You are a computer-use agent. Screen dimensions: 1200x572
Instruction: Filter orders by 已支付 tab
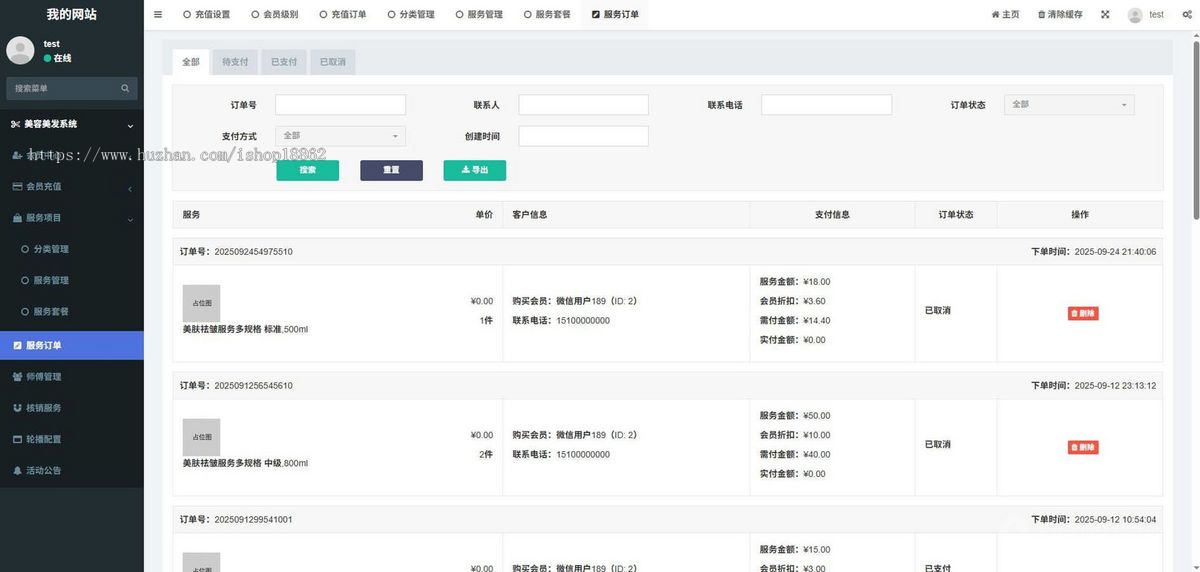[x=284, y=62]
